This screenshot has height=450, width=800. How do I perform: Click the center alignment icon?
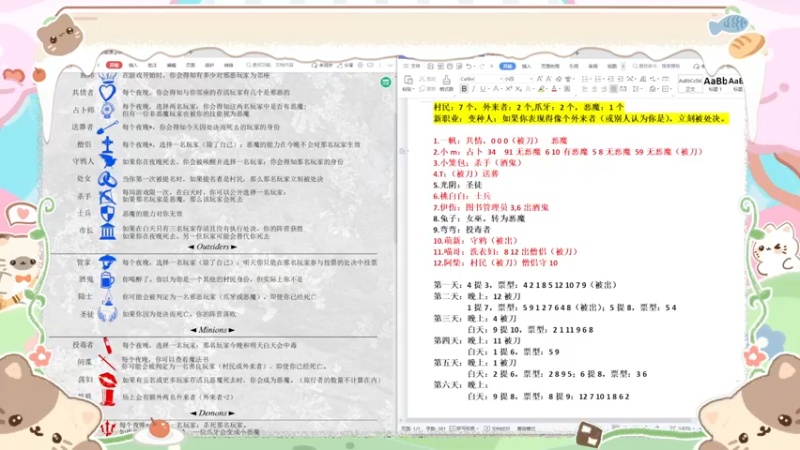point(594,89)
